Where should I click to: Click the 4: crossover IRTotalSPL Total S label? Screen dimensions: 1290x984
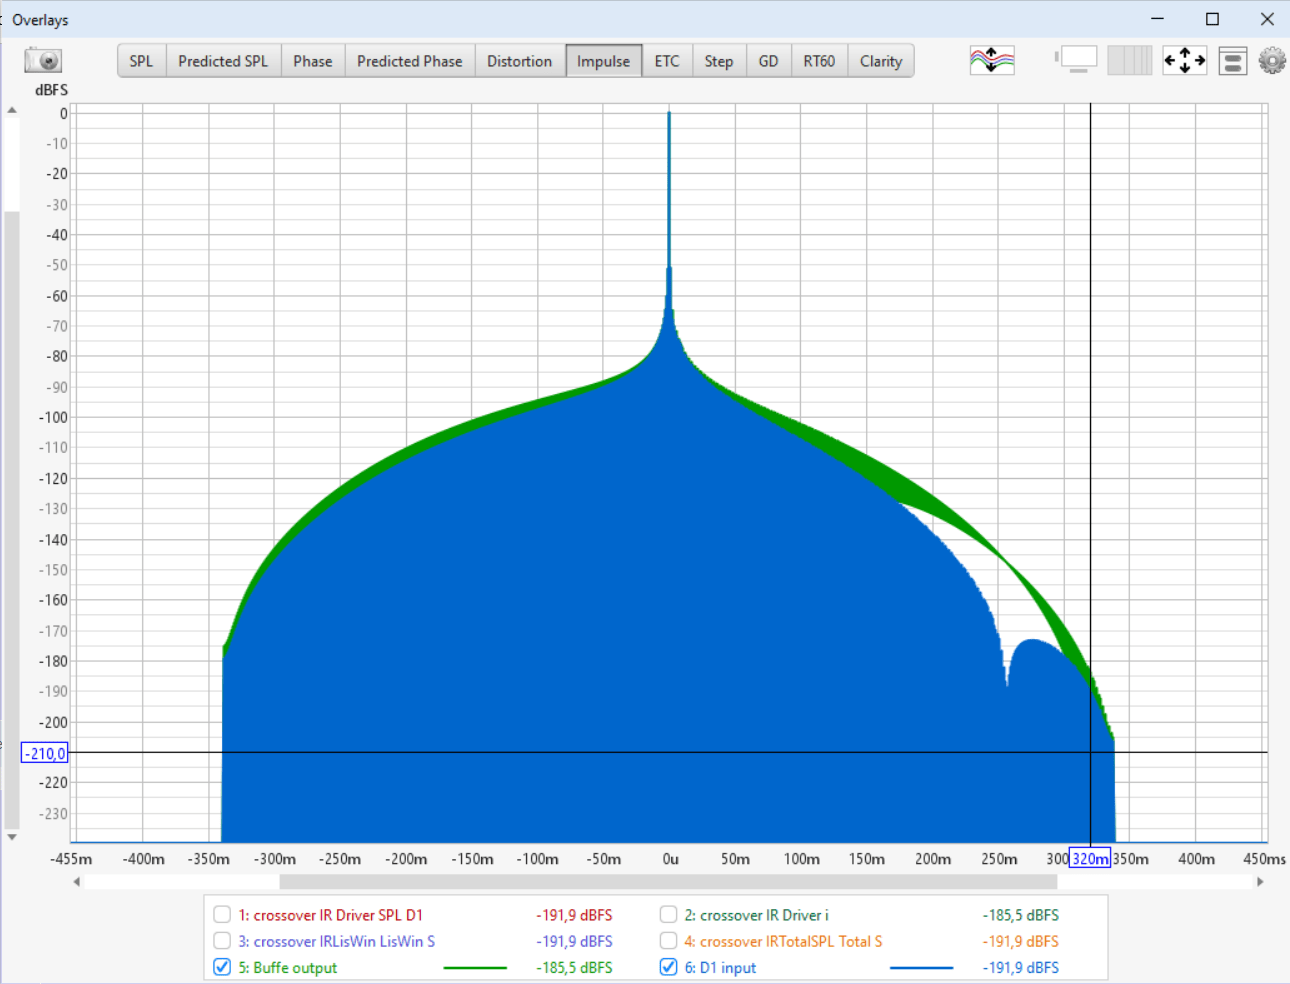click(784, 941)
